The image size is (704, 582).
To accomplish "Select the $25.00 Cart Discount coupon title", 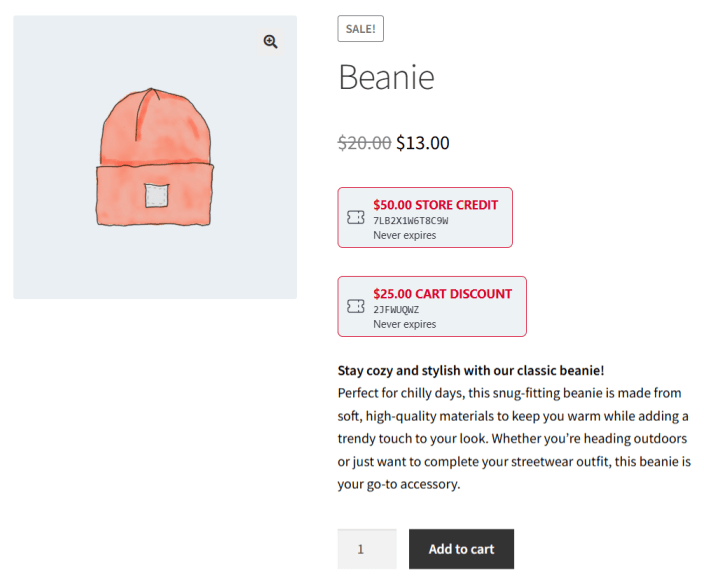I will click(x=442, y=294).
